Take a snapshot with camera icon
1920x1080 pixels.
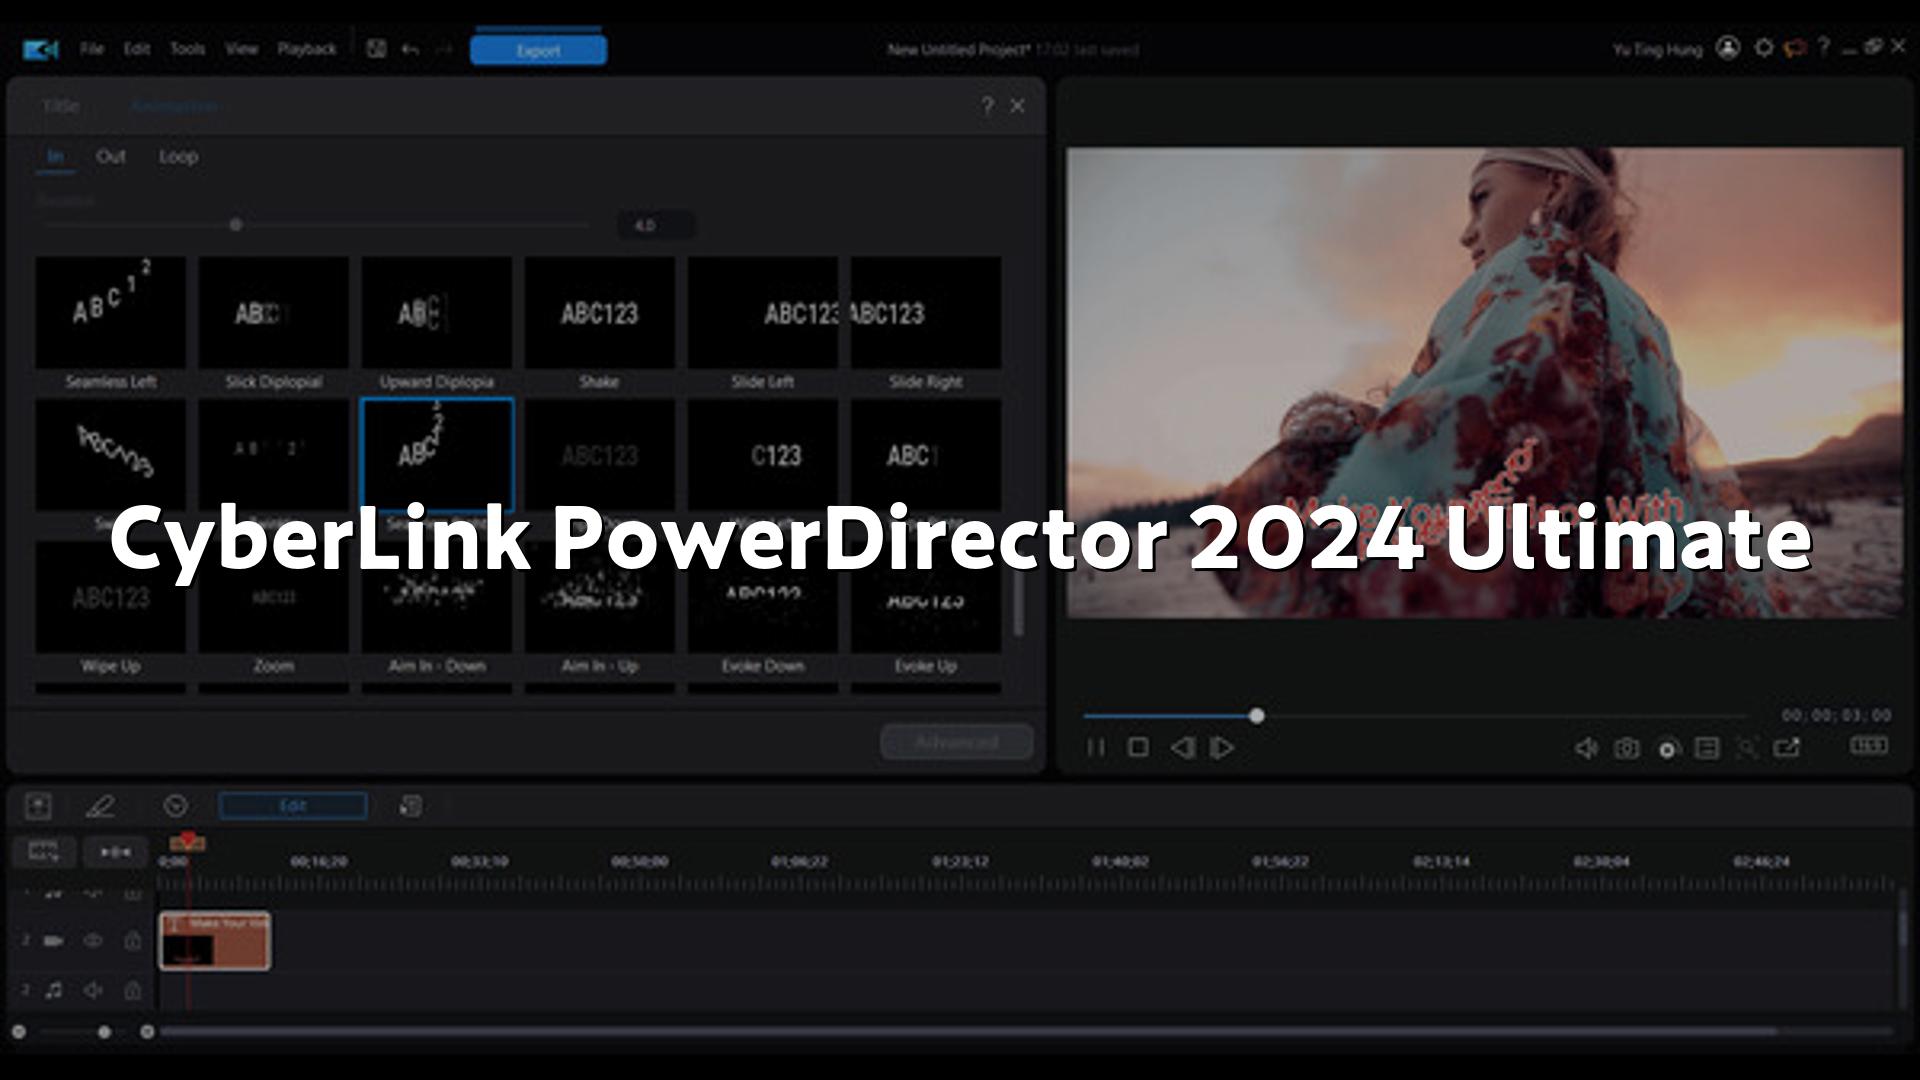(x=1627, y=748)
